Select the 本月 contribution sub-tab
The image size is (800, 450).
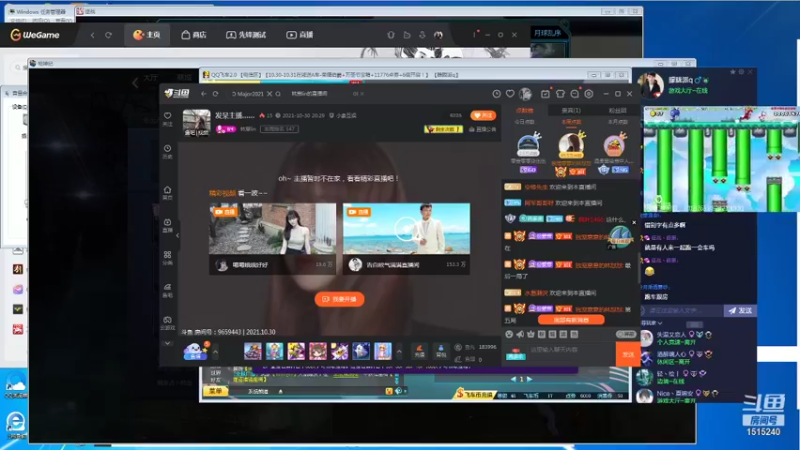[x=617, y=122]
